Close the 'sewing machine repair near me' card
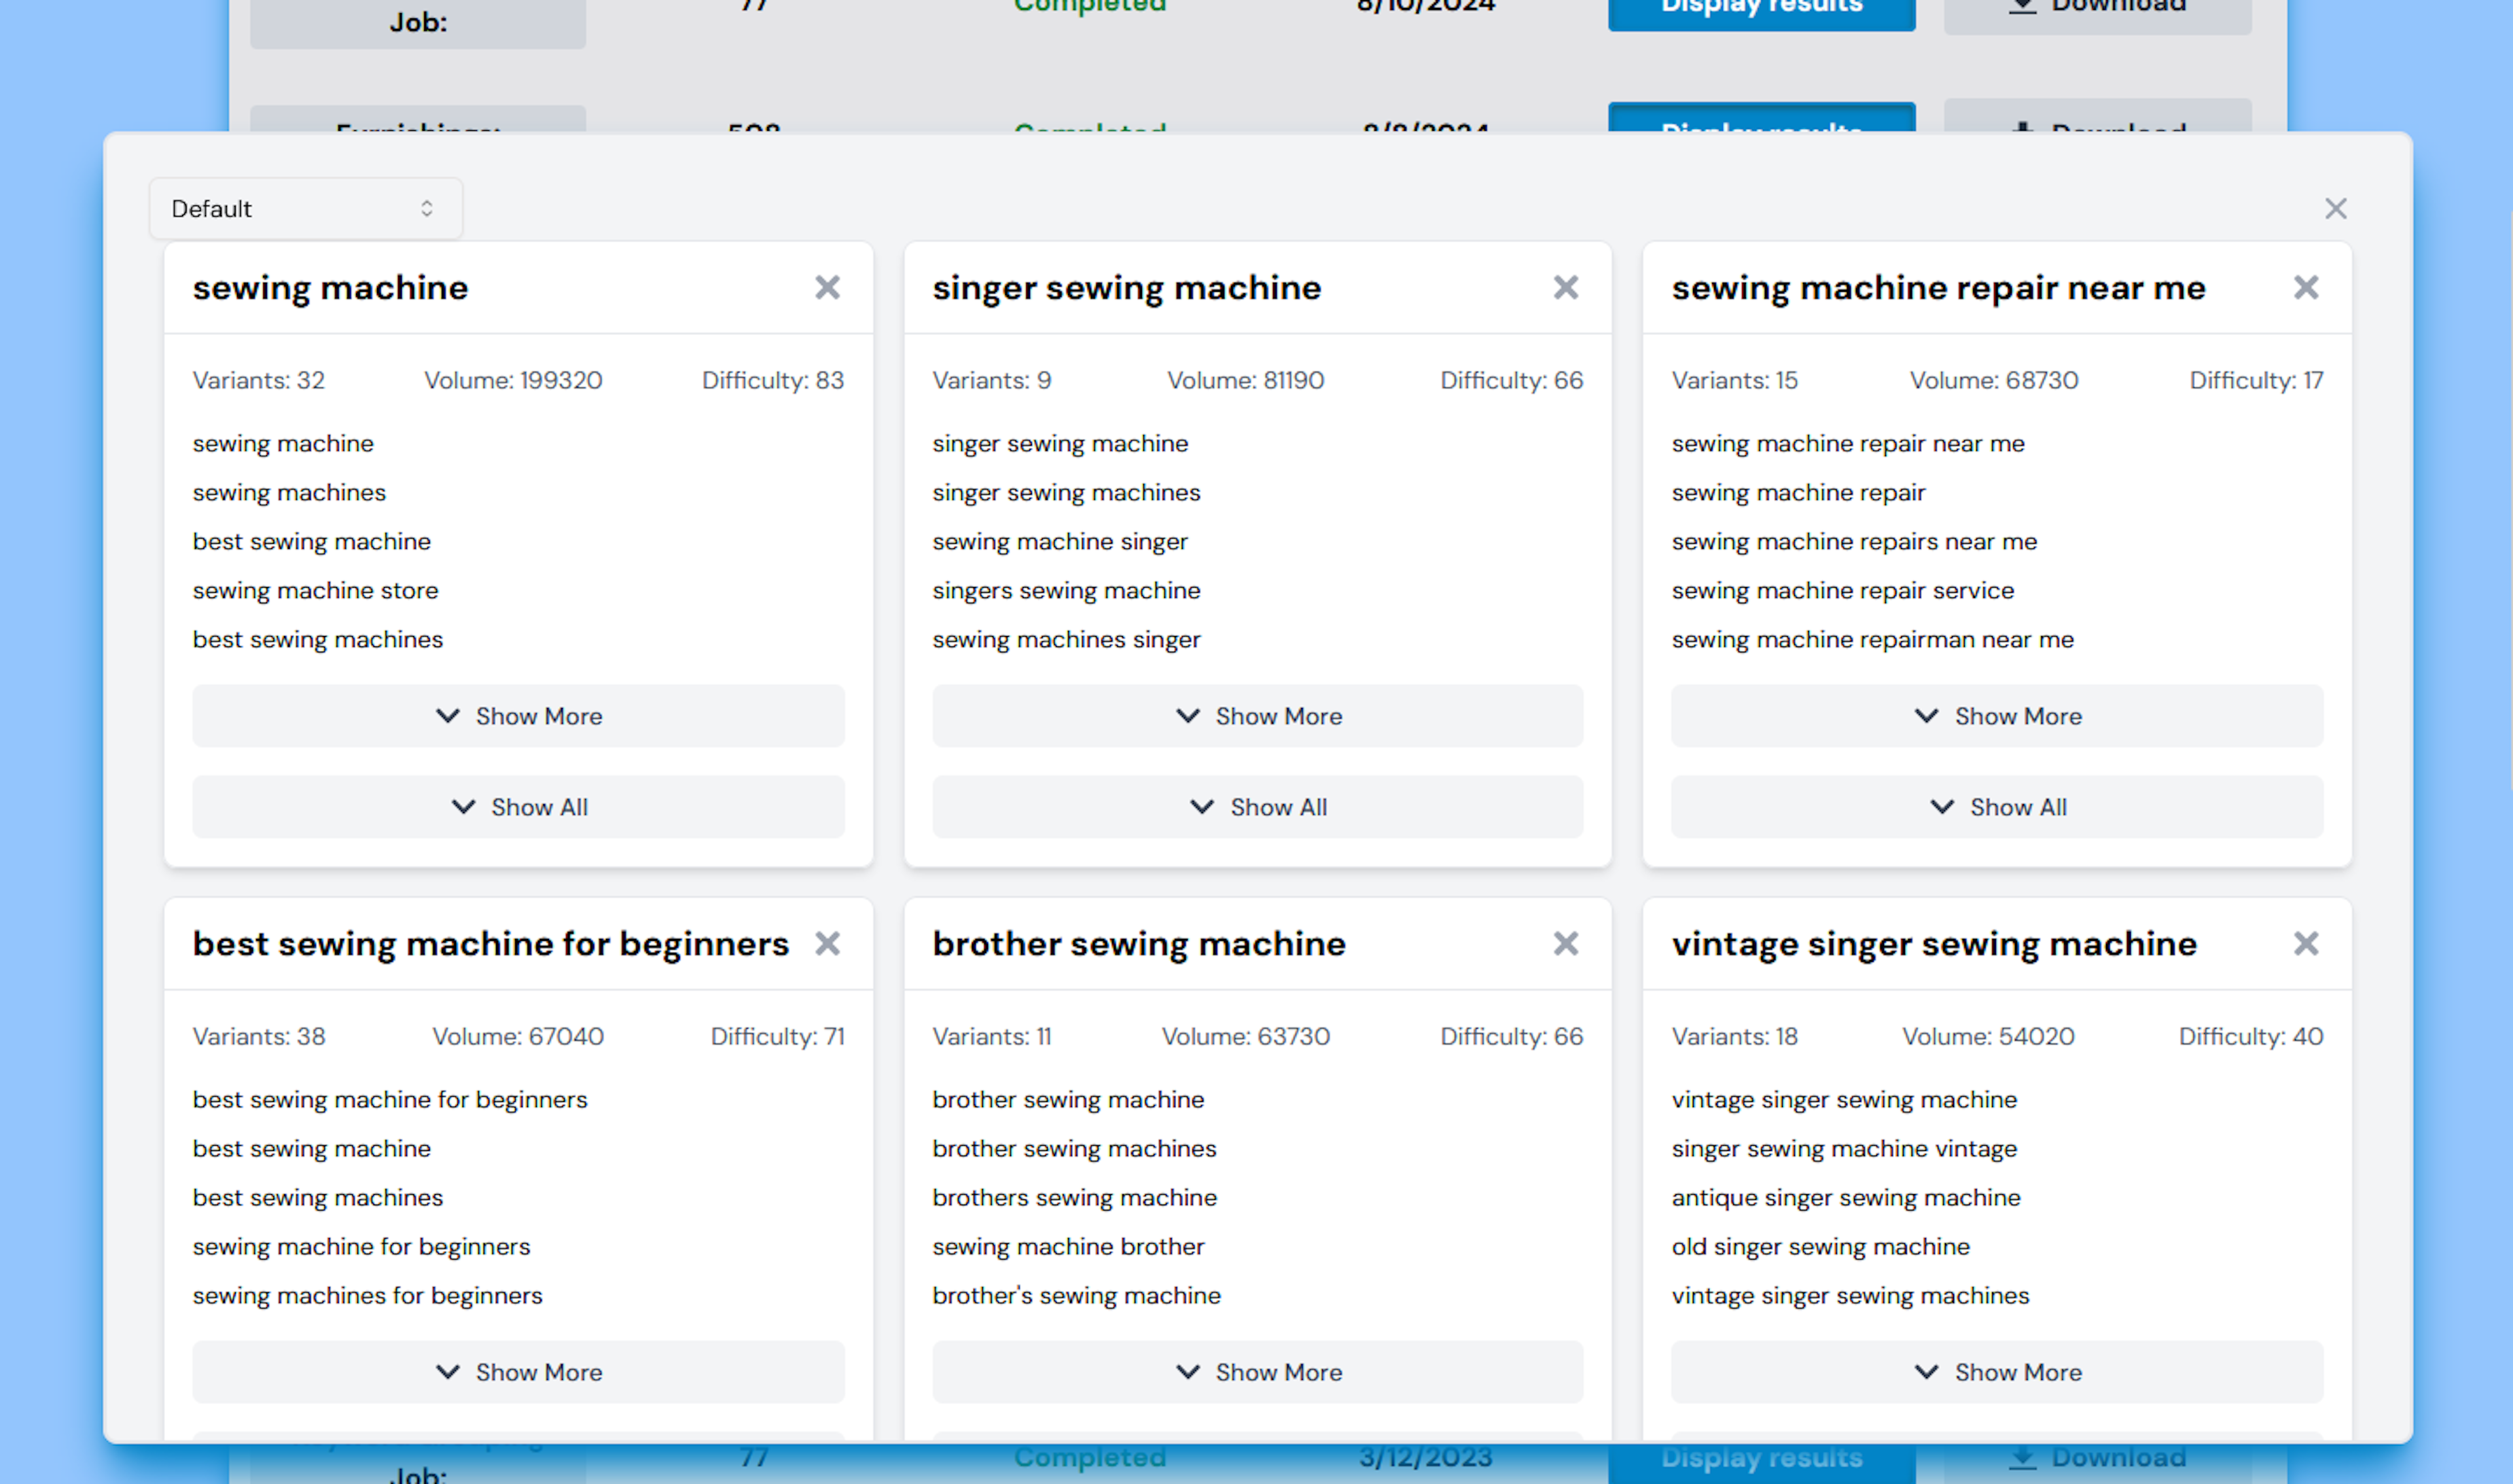 click(x=2305, y=288)
